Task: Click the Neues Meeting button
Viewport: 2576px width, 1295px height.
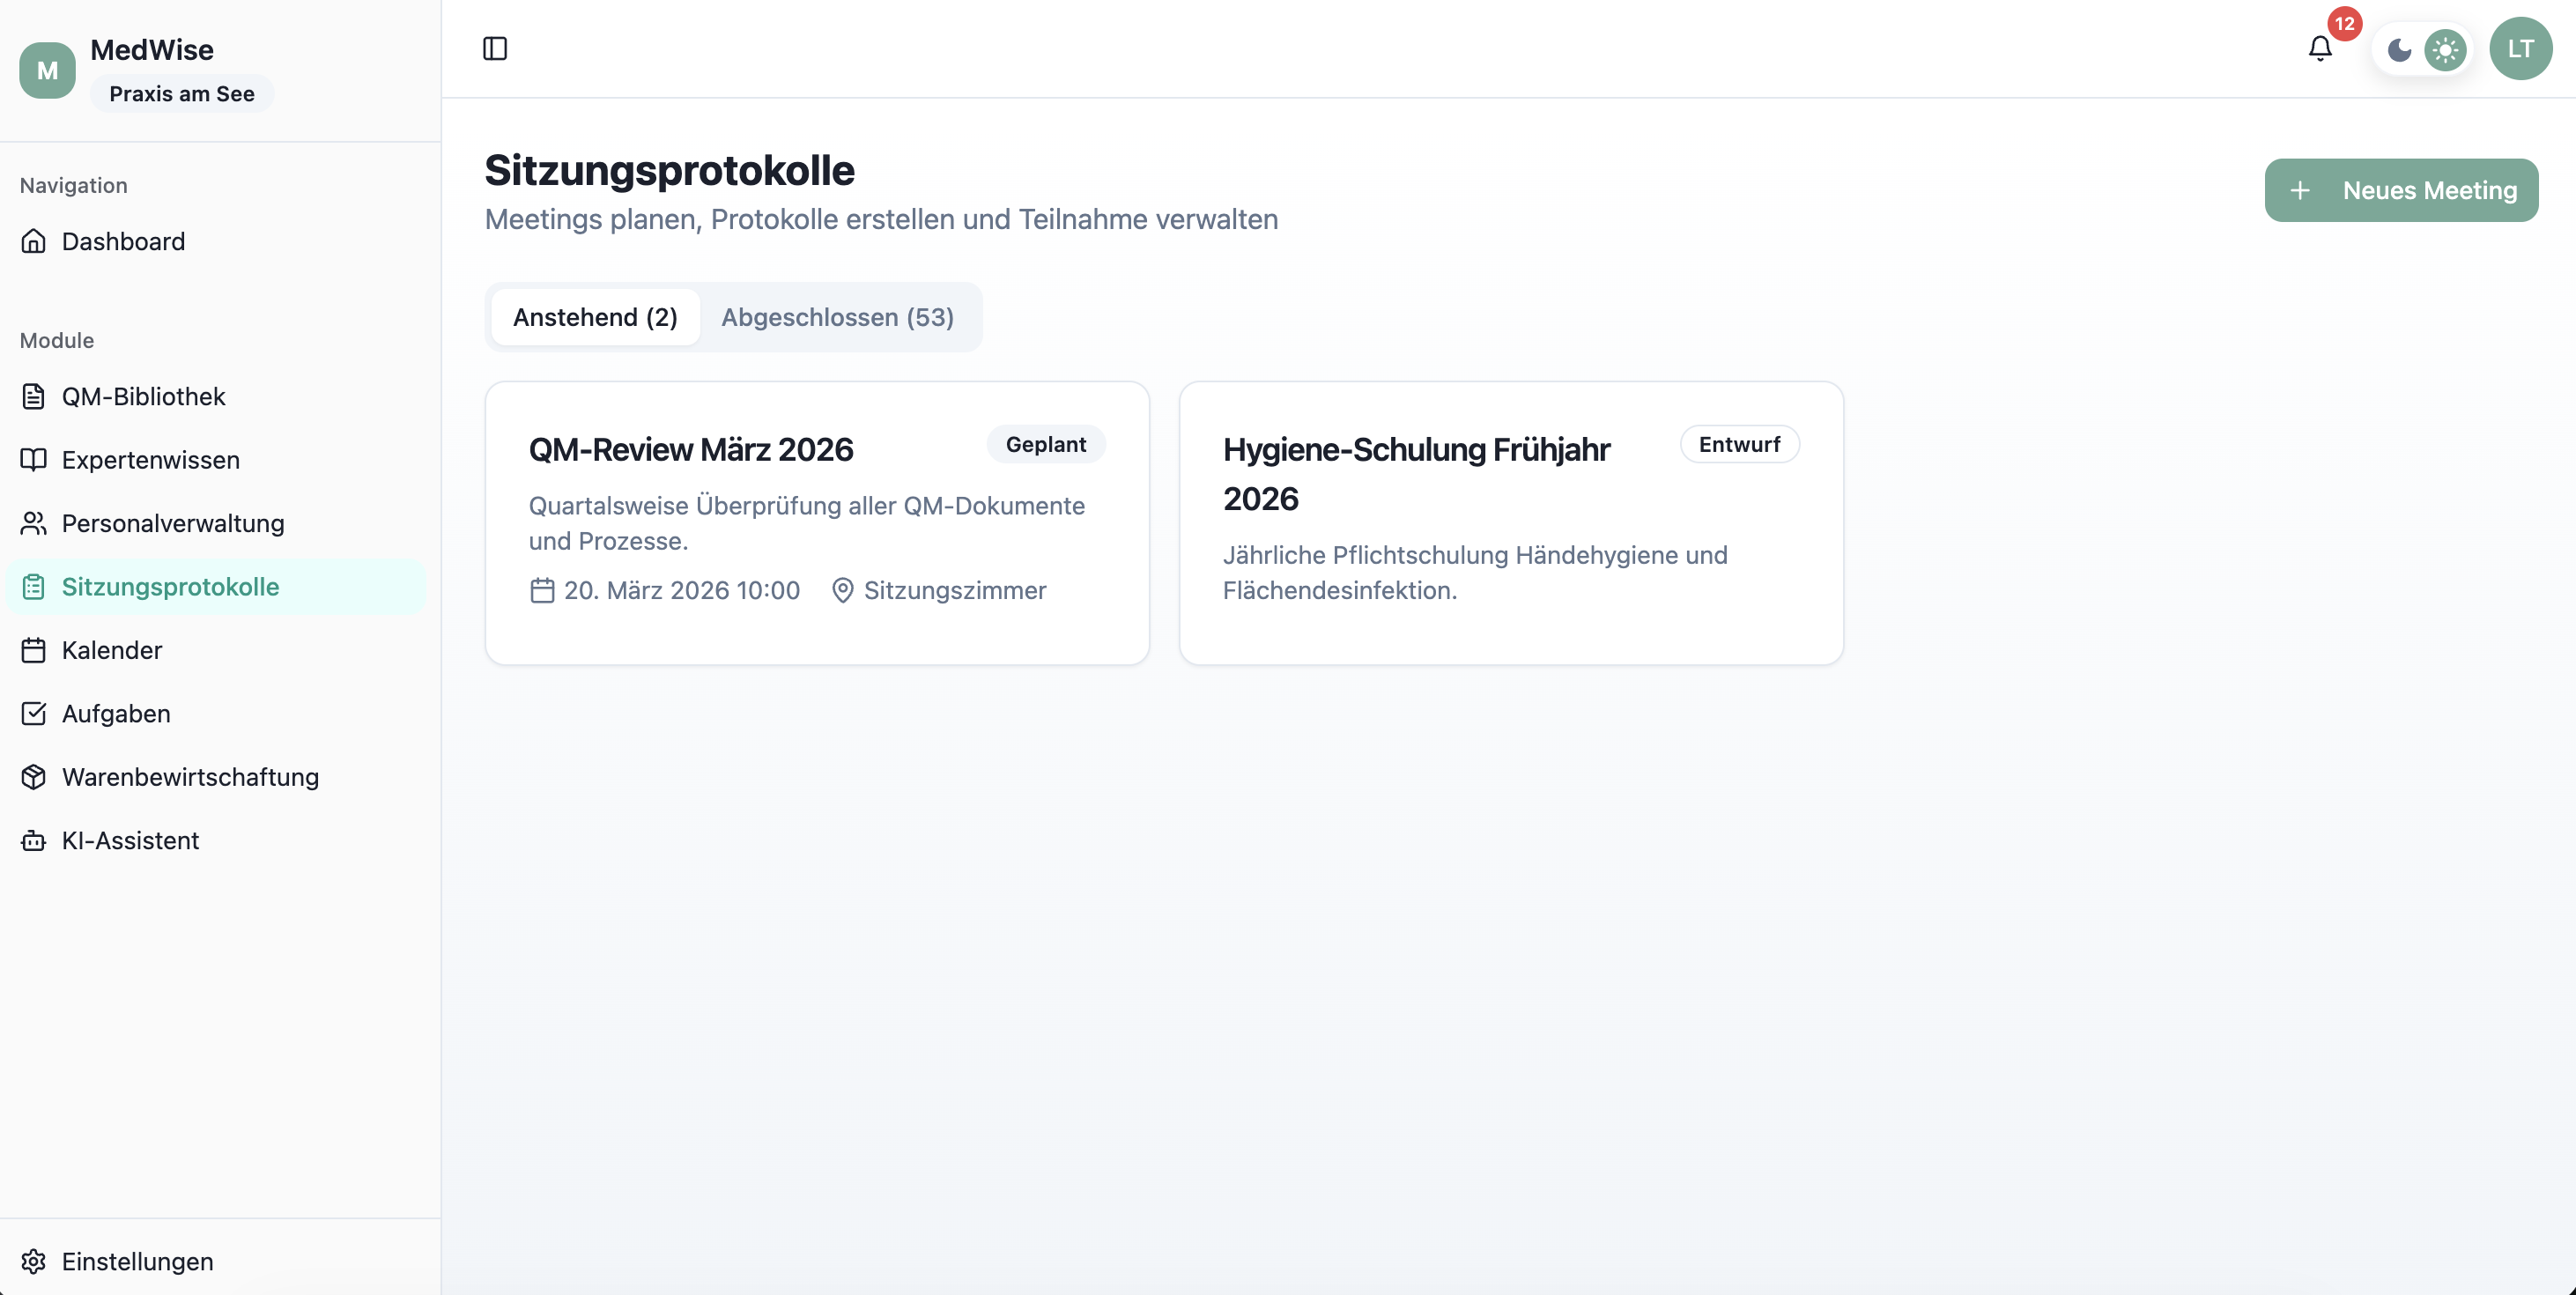Action: [2401, 190]
